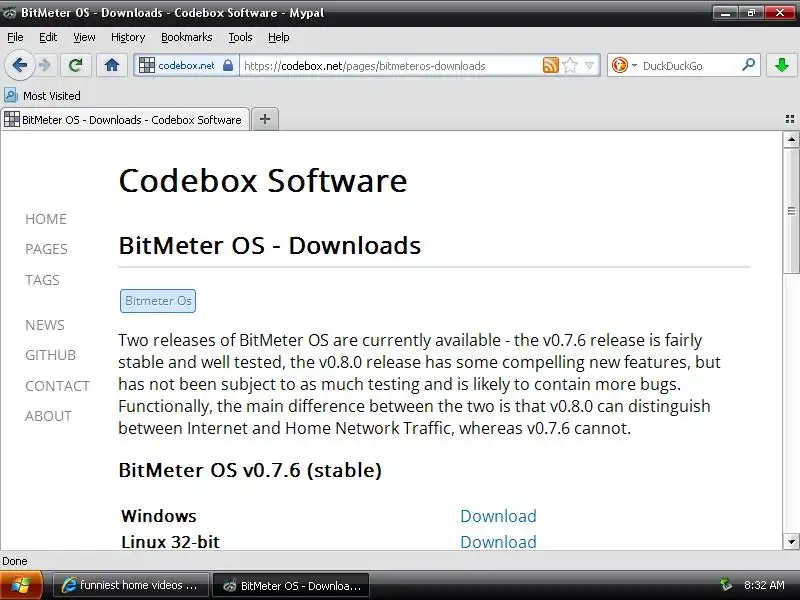
Task: Open the Downloads green arrow button
Action: click(x=782, y=65)
